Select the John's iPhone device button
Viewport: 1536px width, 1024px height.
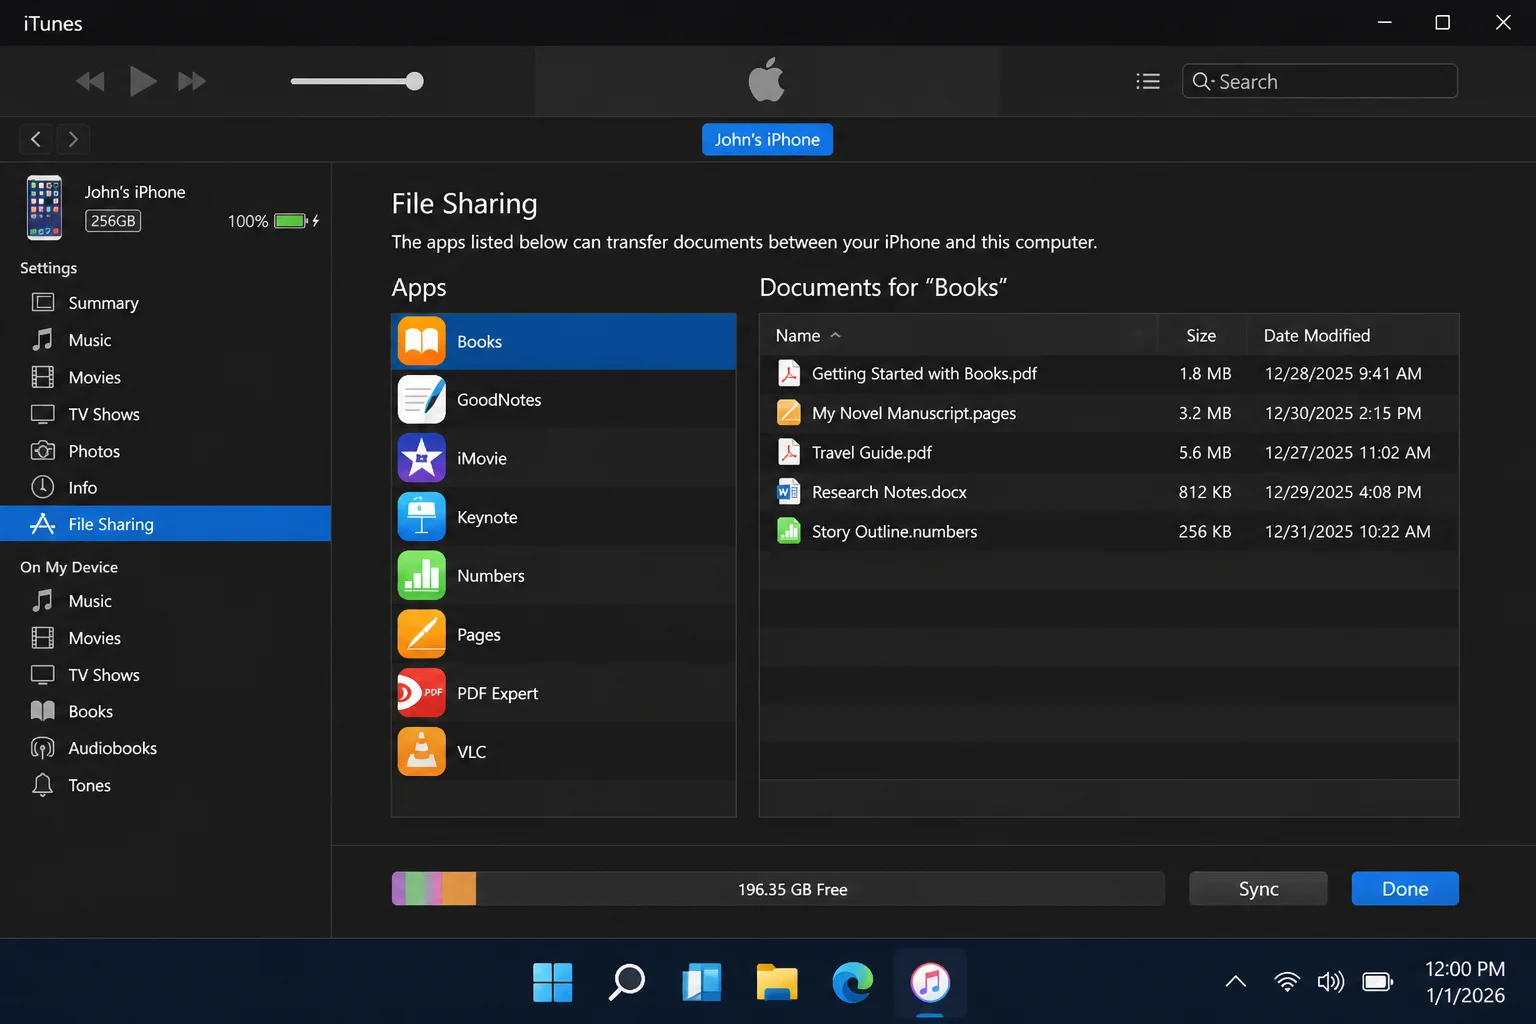(767, 140)
